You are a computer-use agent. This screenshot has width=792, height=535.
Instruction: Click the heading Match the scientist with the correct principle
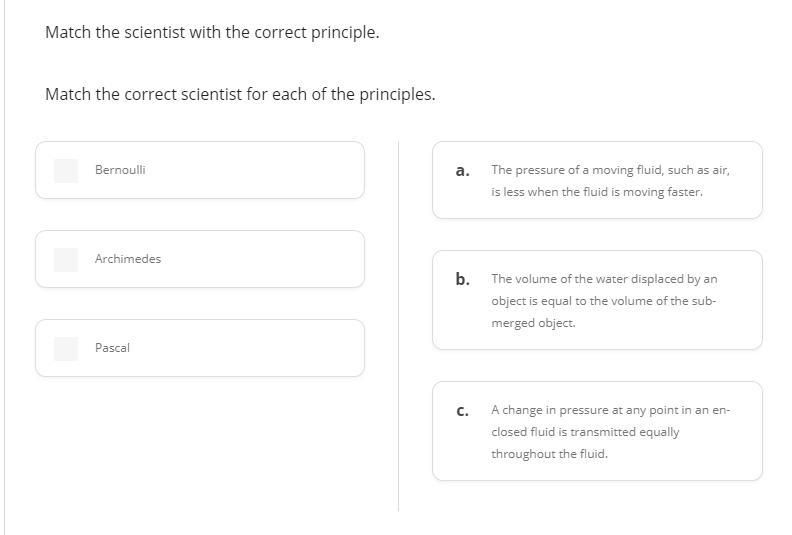[212, 32]
